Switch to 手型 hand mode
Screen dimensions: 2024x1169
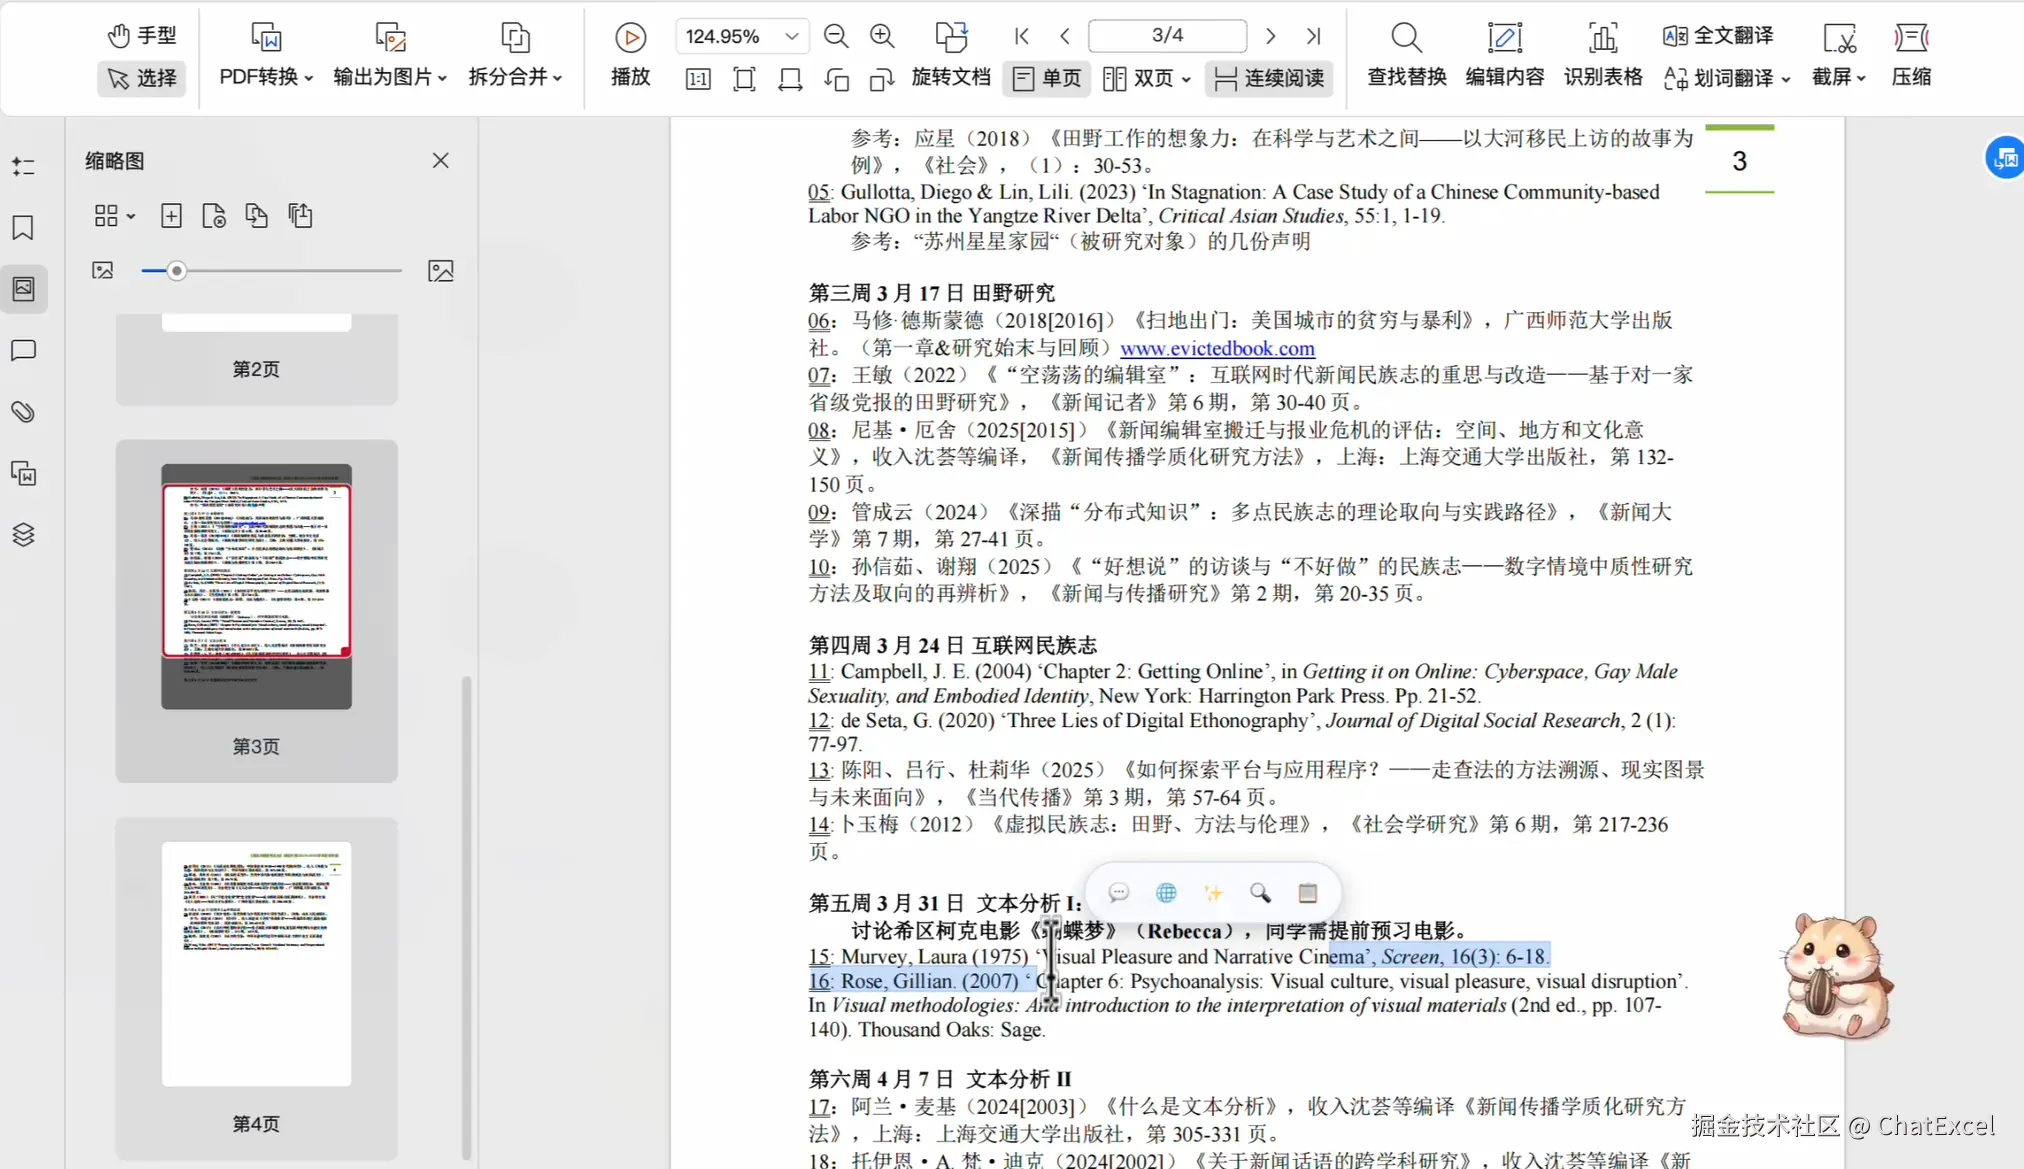142,36
